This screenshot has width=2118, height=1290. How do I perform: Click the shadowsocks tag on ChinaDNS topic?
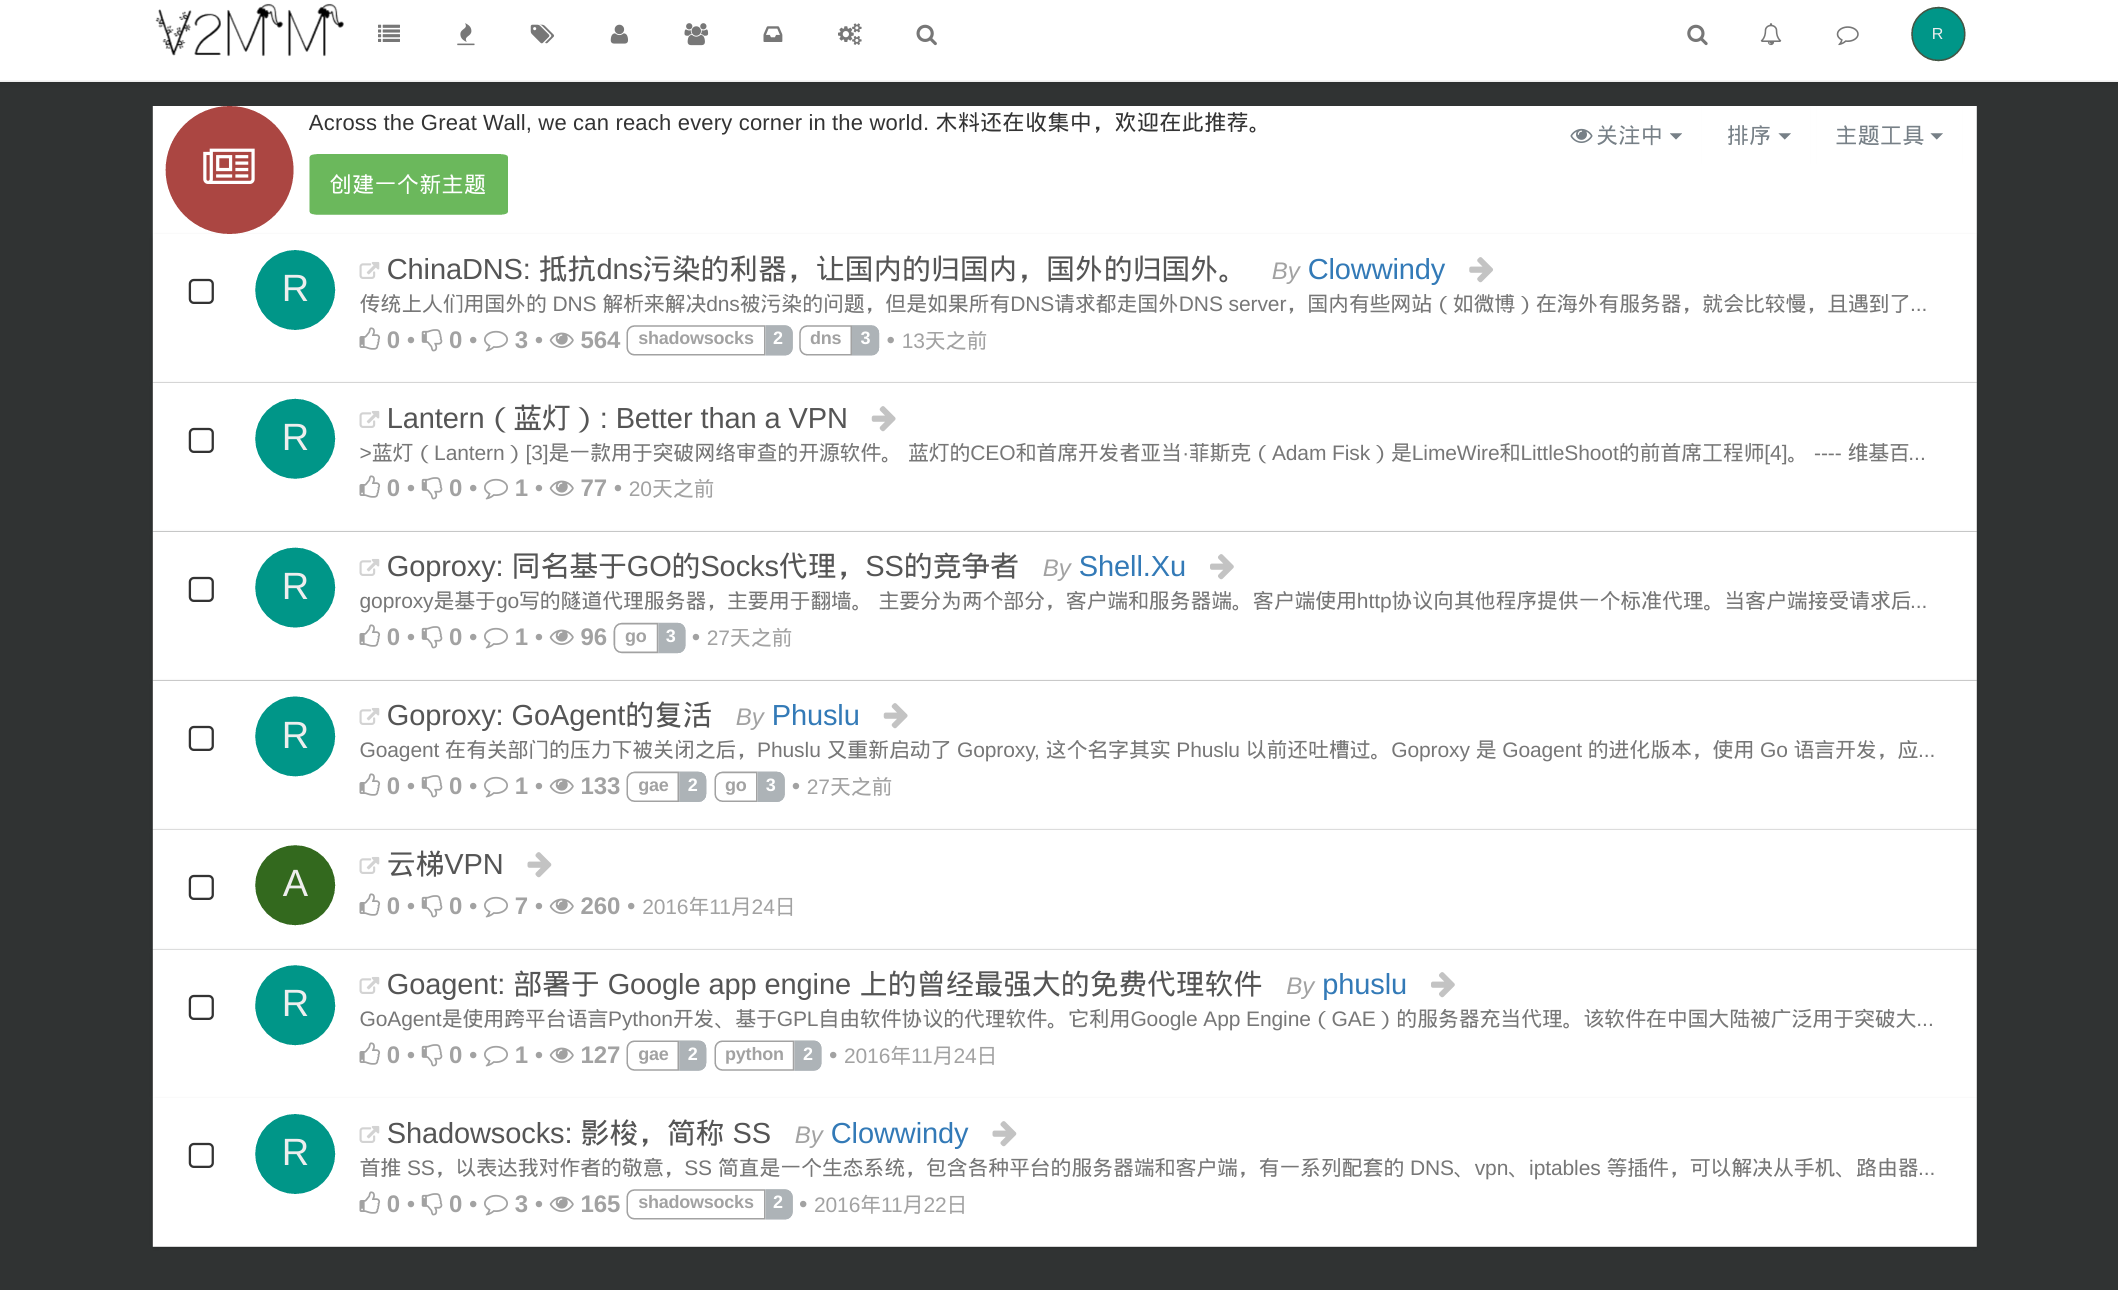pos(696,339)
